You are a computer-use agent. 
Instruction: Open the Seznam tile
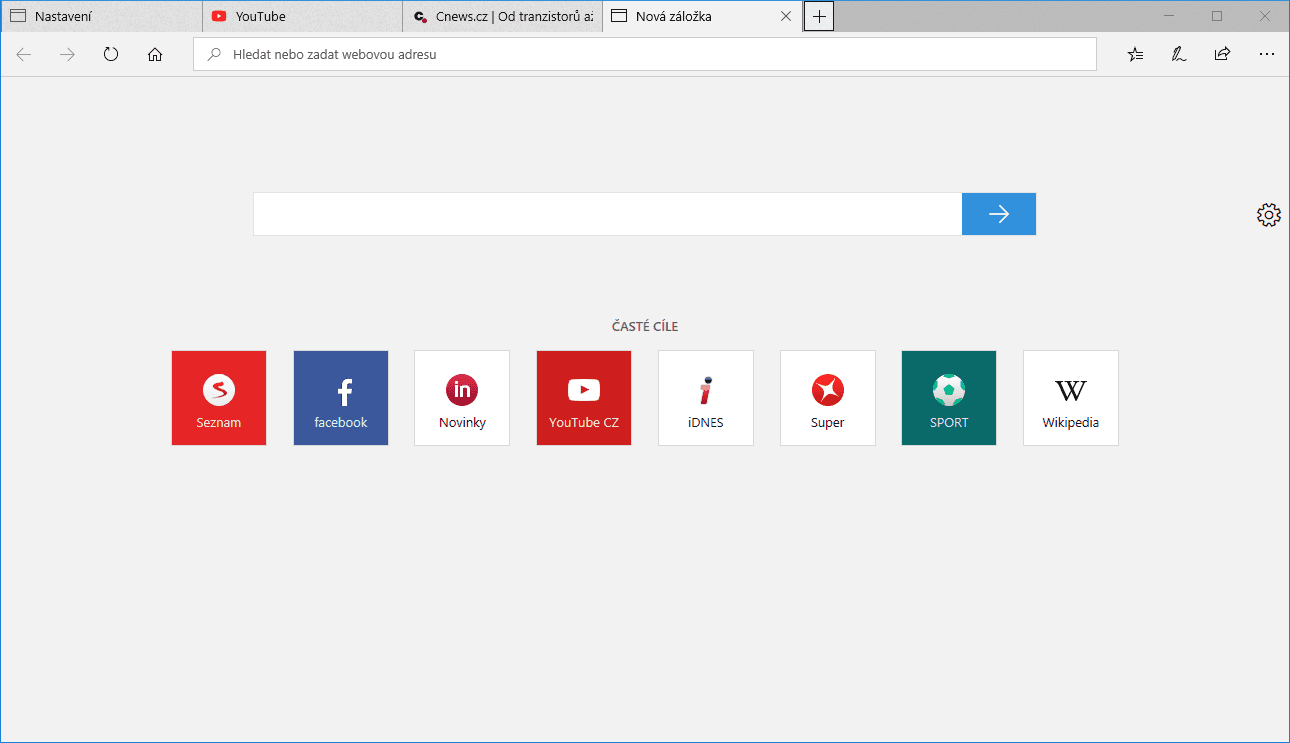pyautogui.click(x=219, y=398)
